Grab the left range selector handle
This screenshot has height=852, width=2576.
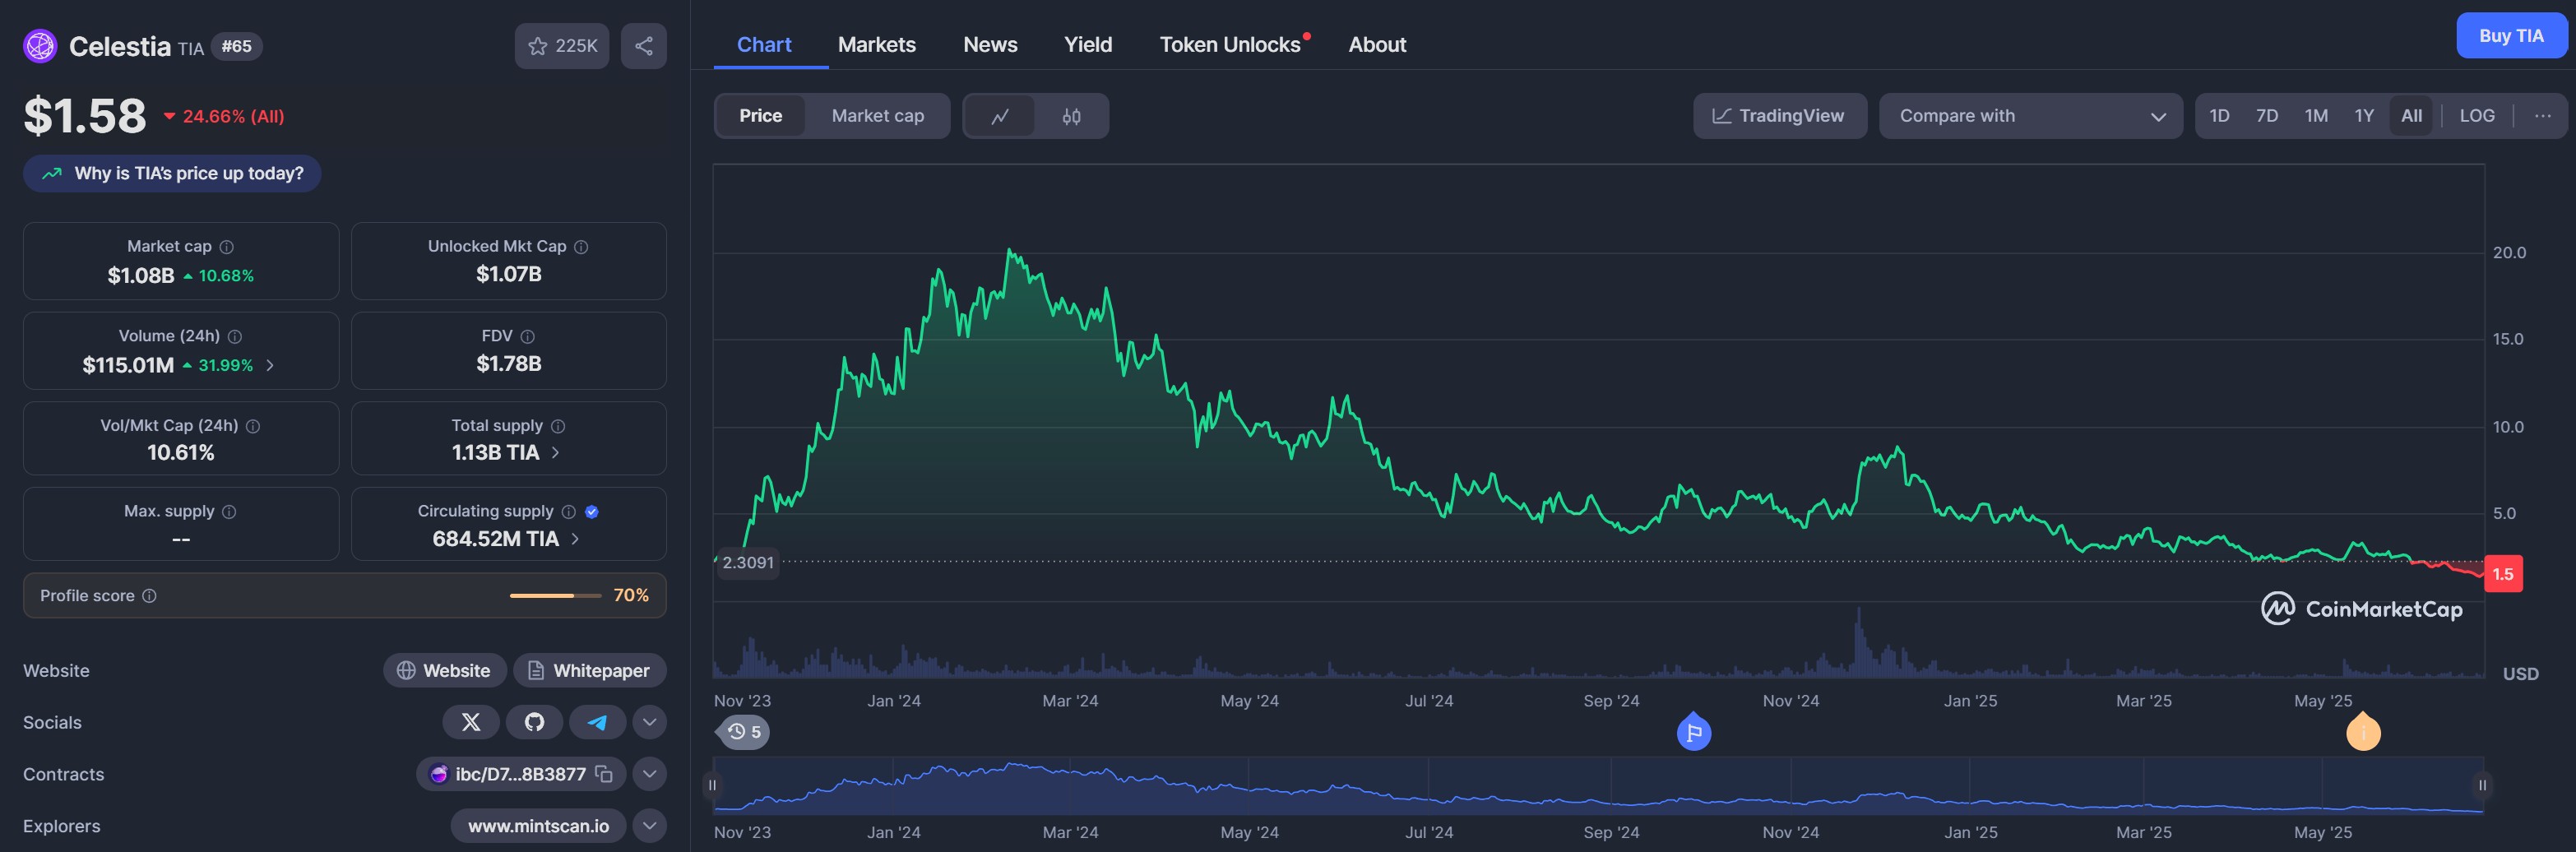pyautogui.click(x=712, y=785)
